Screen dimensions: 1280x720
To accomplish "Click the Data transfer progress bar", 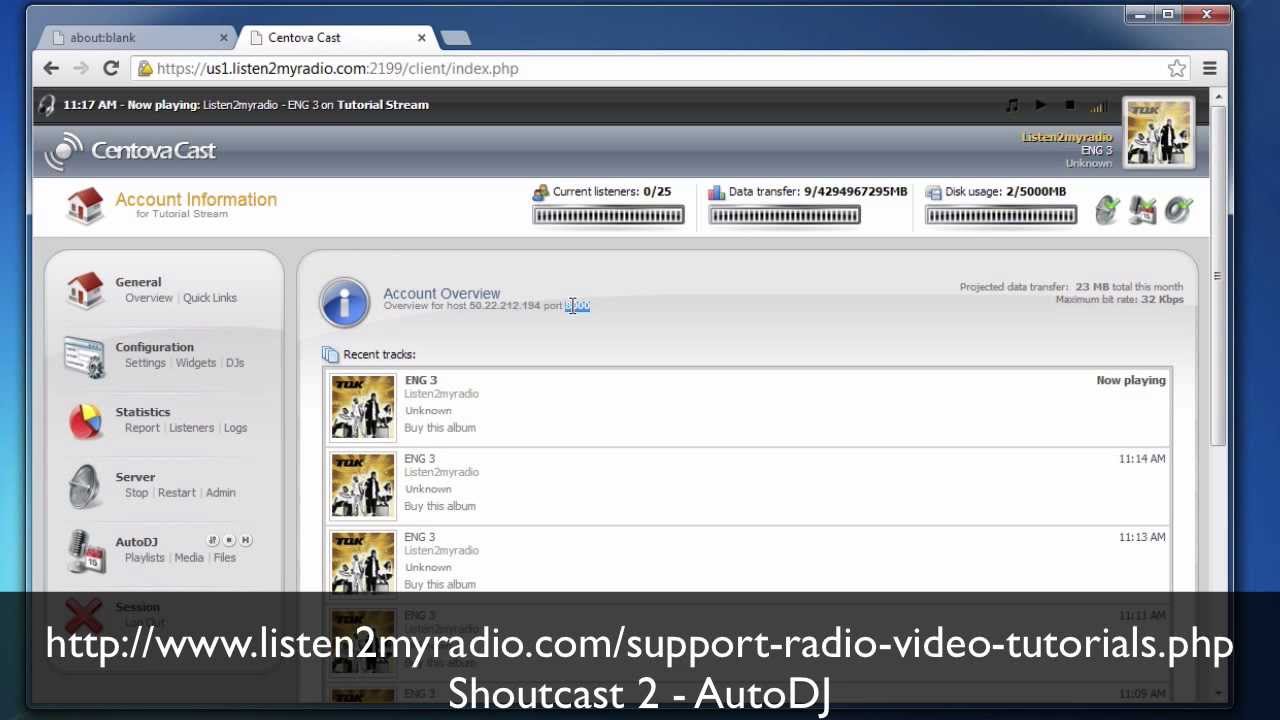I will pos(784,215).
